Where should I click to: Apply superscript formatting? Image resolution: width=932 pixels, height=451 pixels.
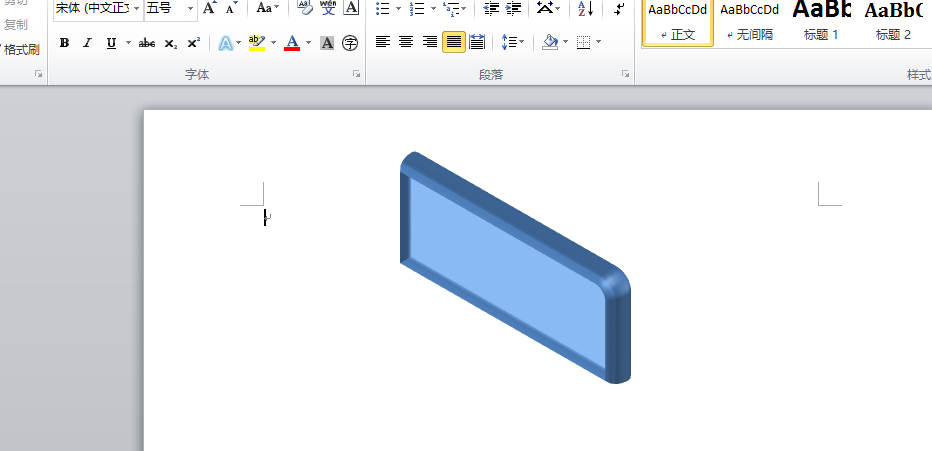194,43
